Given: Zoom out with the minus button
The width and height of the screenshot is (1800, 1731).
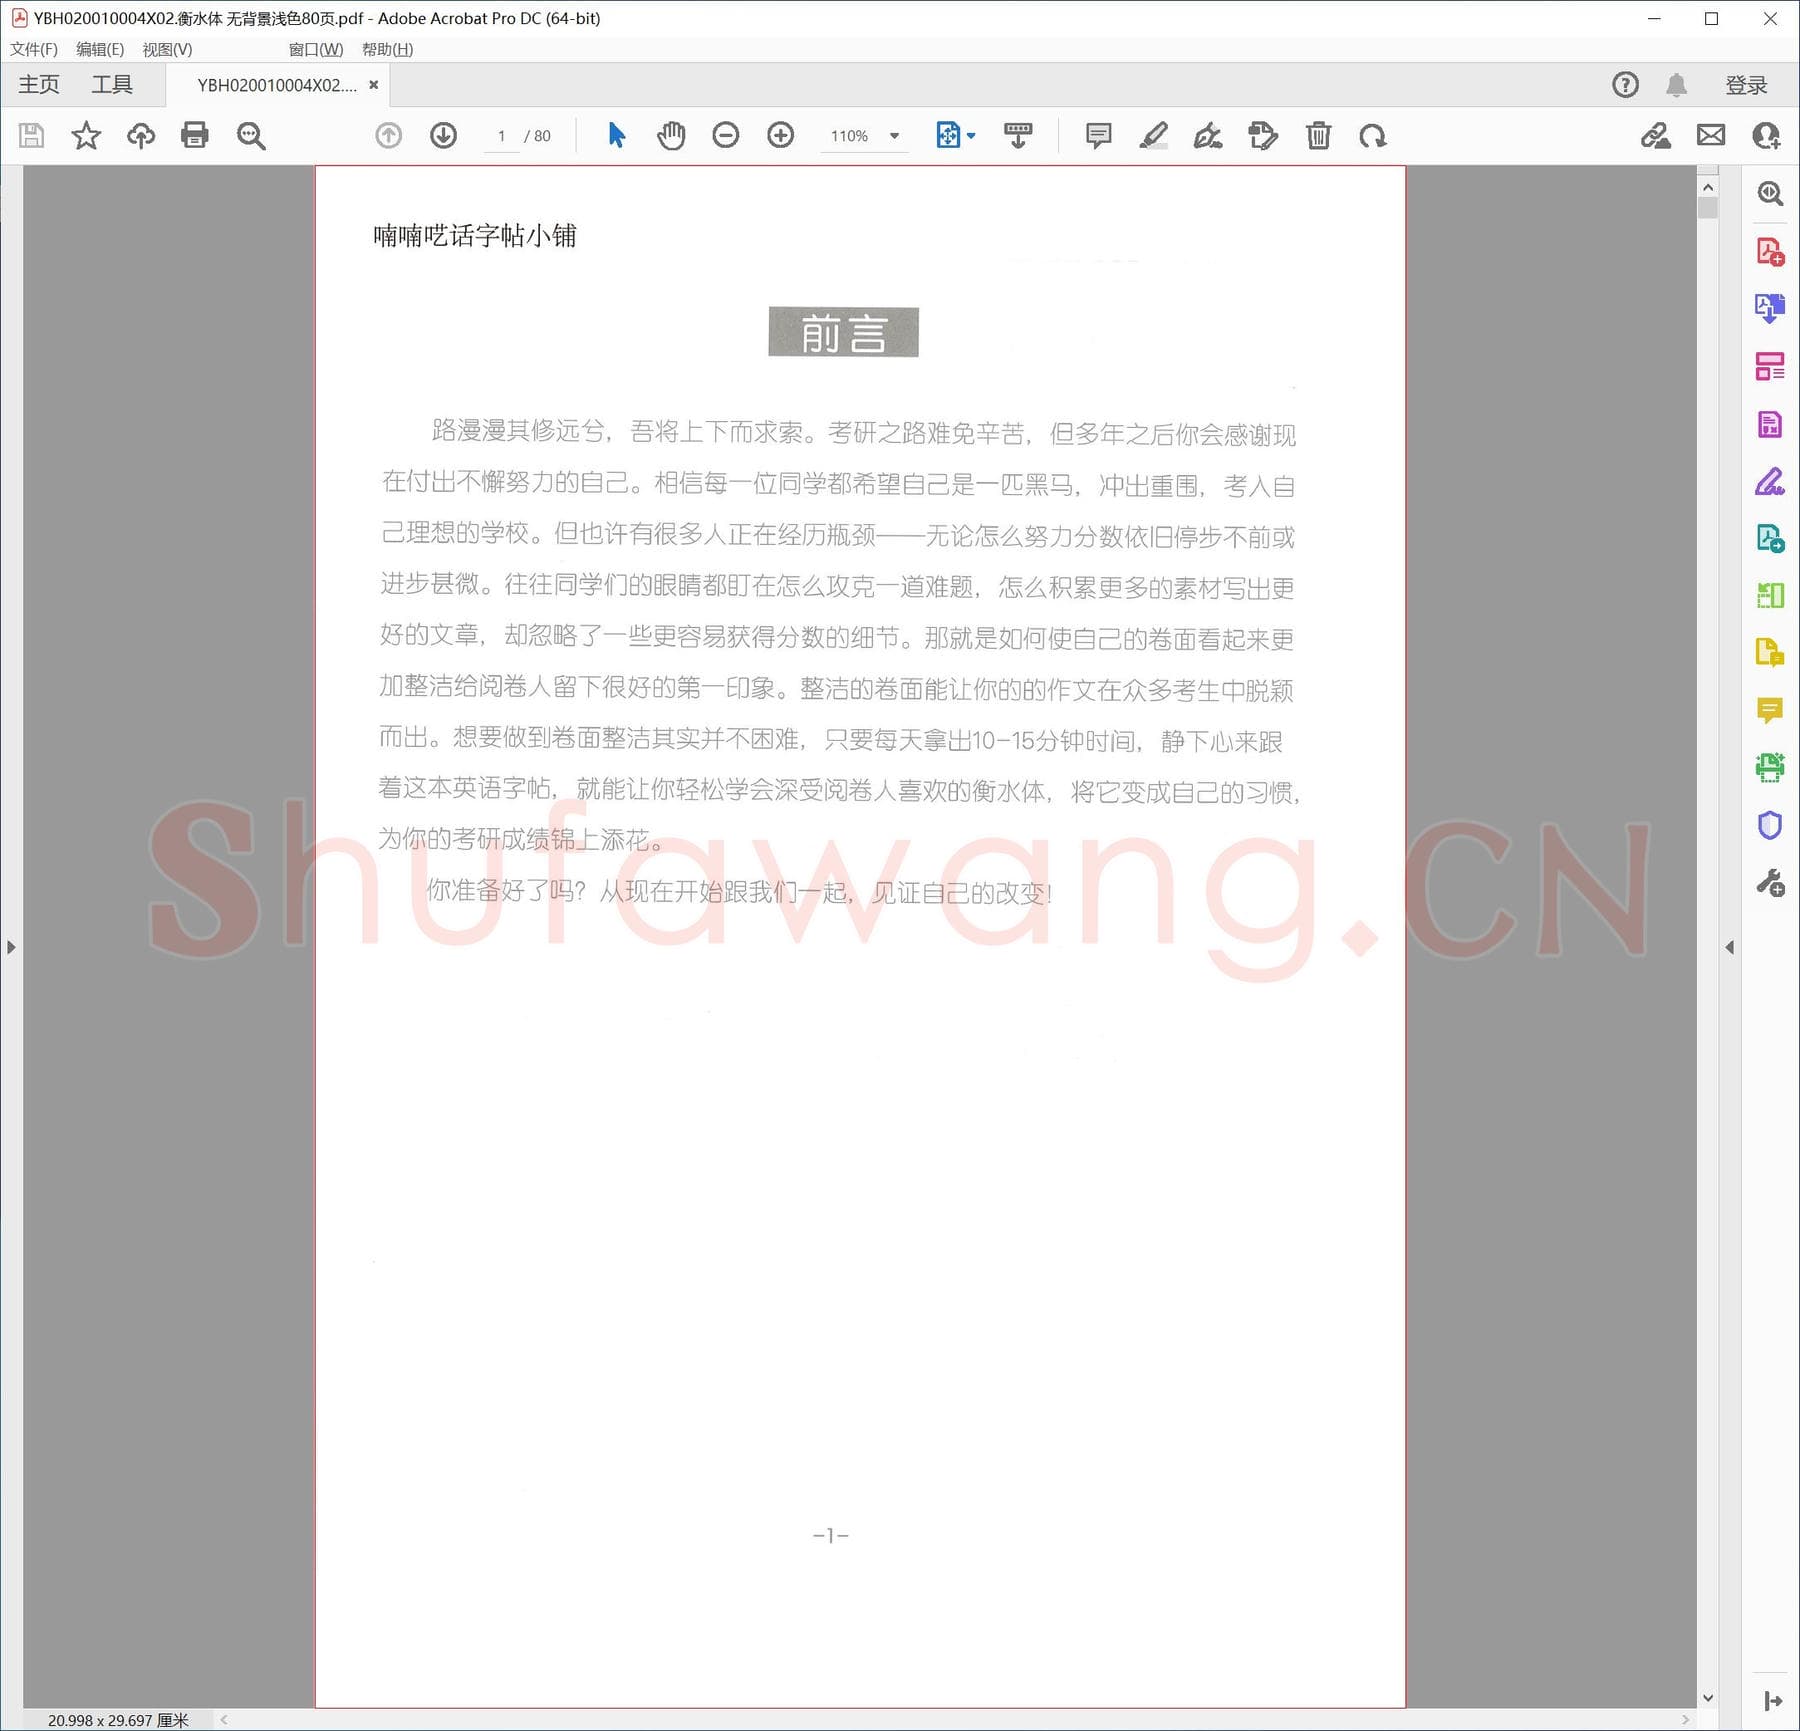Looking at the screenshot, I should click(x=726, y=135).
